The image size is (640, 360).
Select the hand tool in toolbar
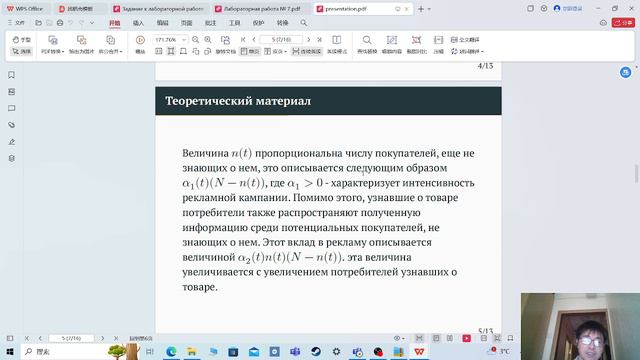(21, 40)
